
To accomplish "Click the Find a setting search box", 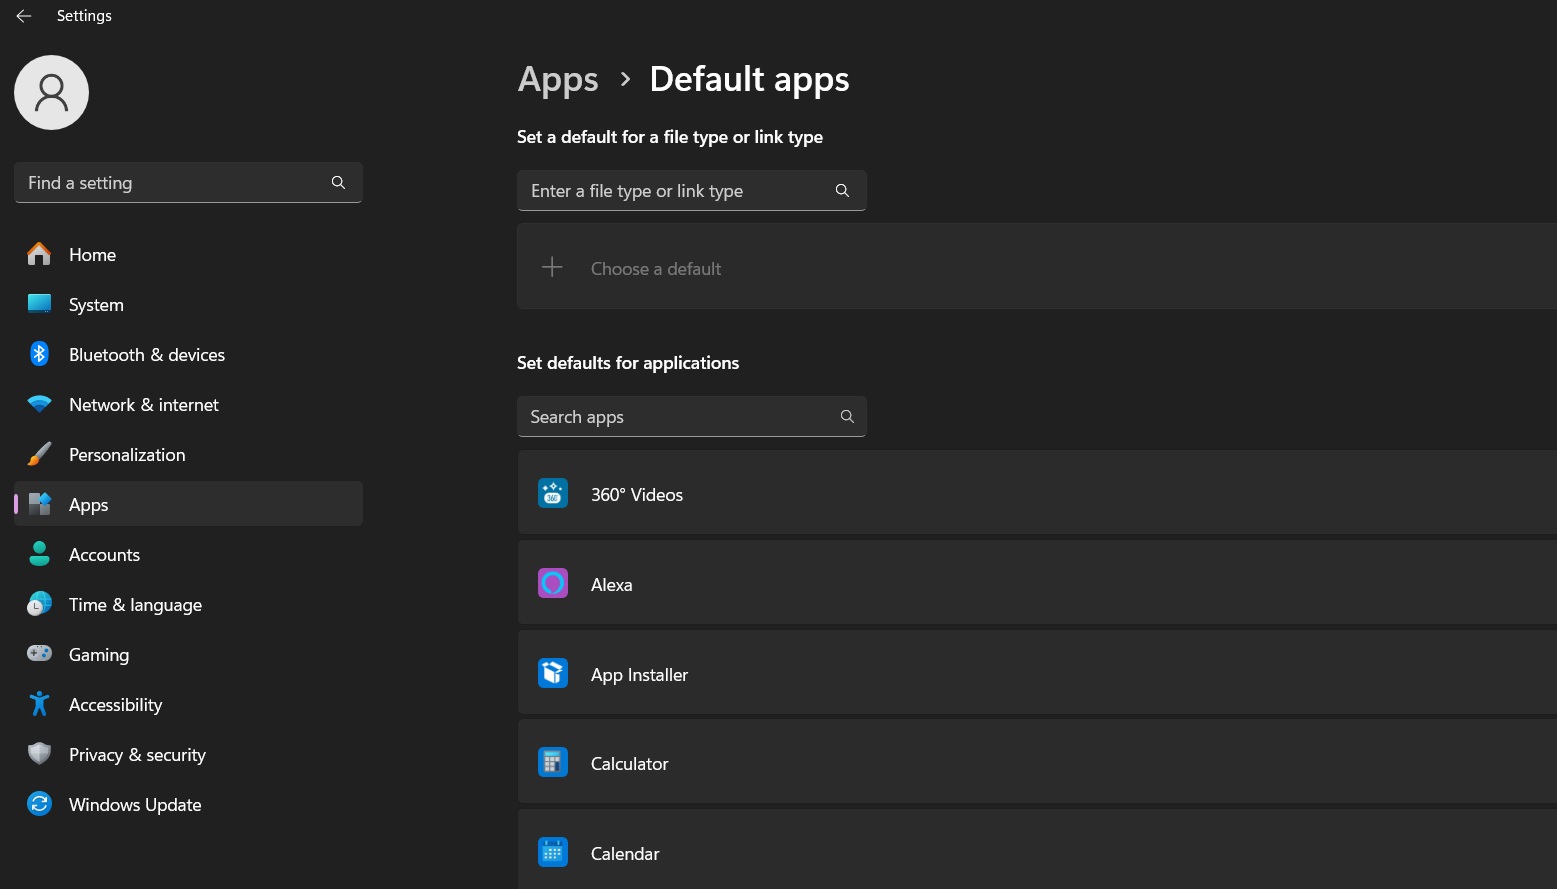I will click(x=170, y=182).
